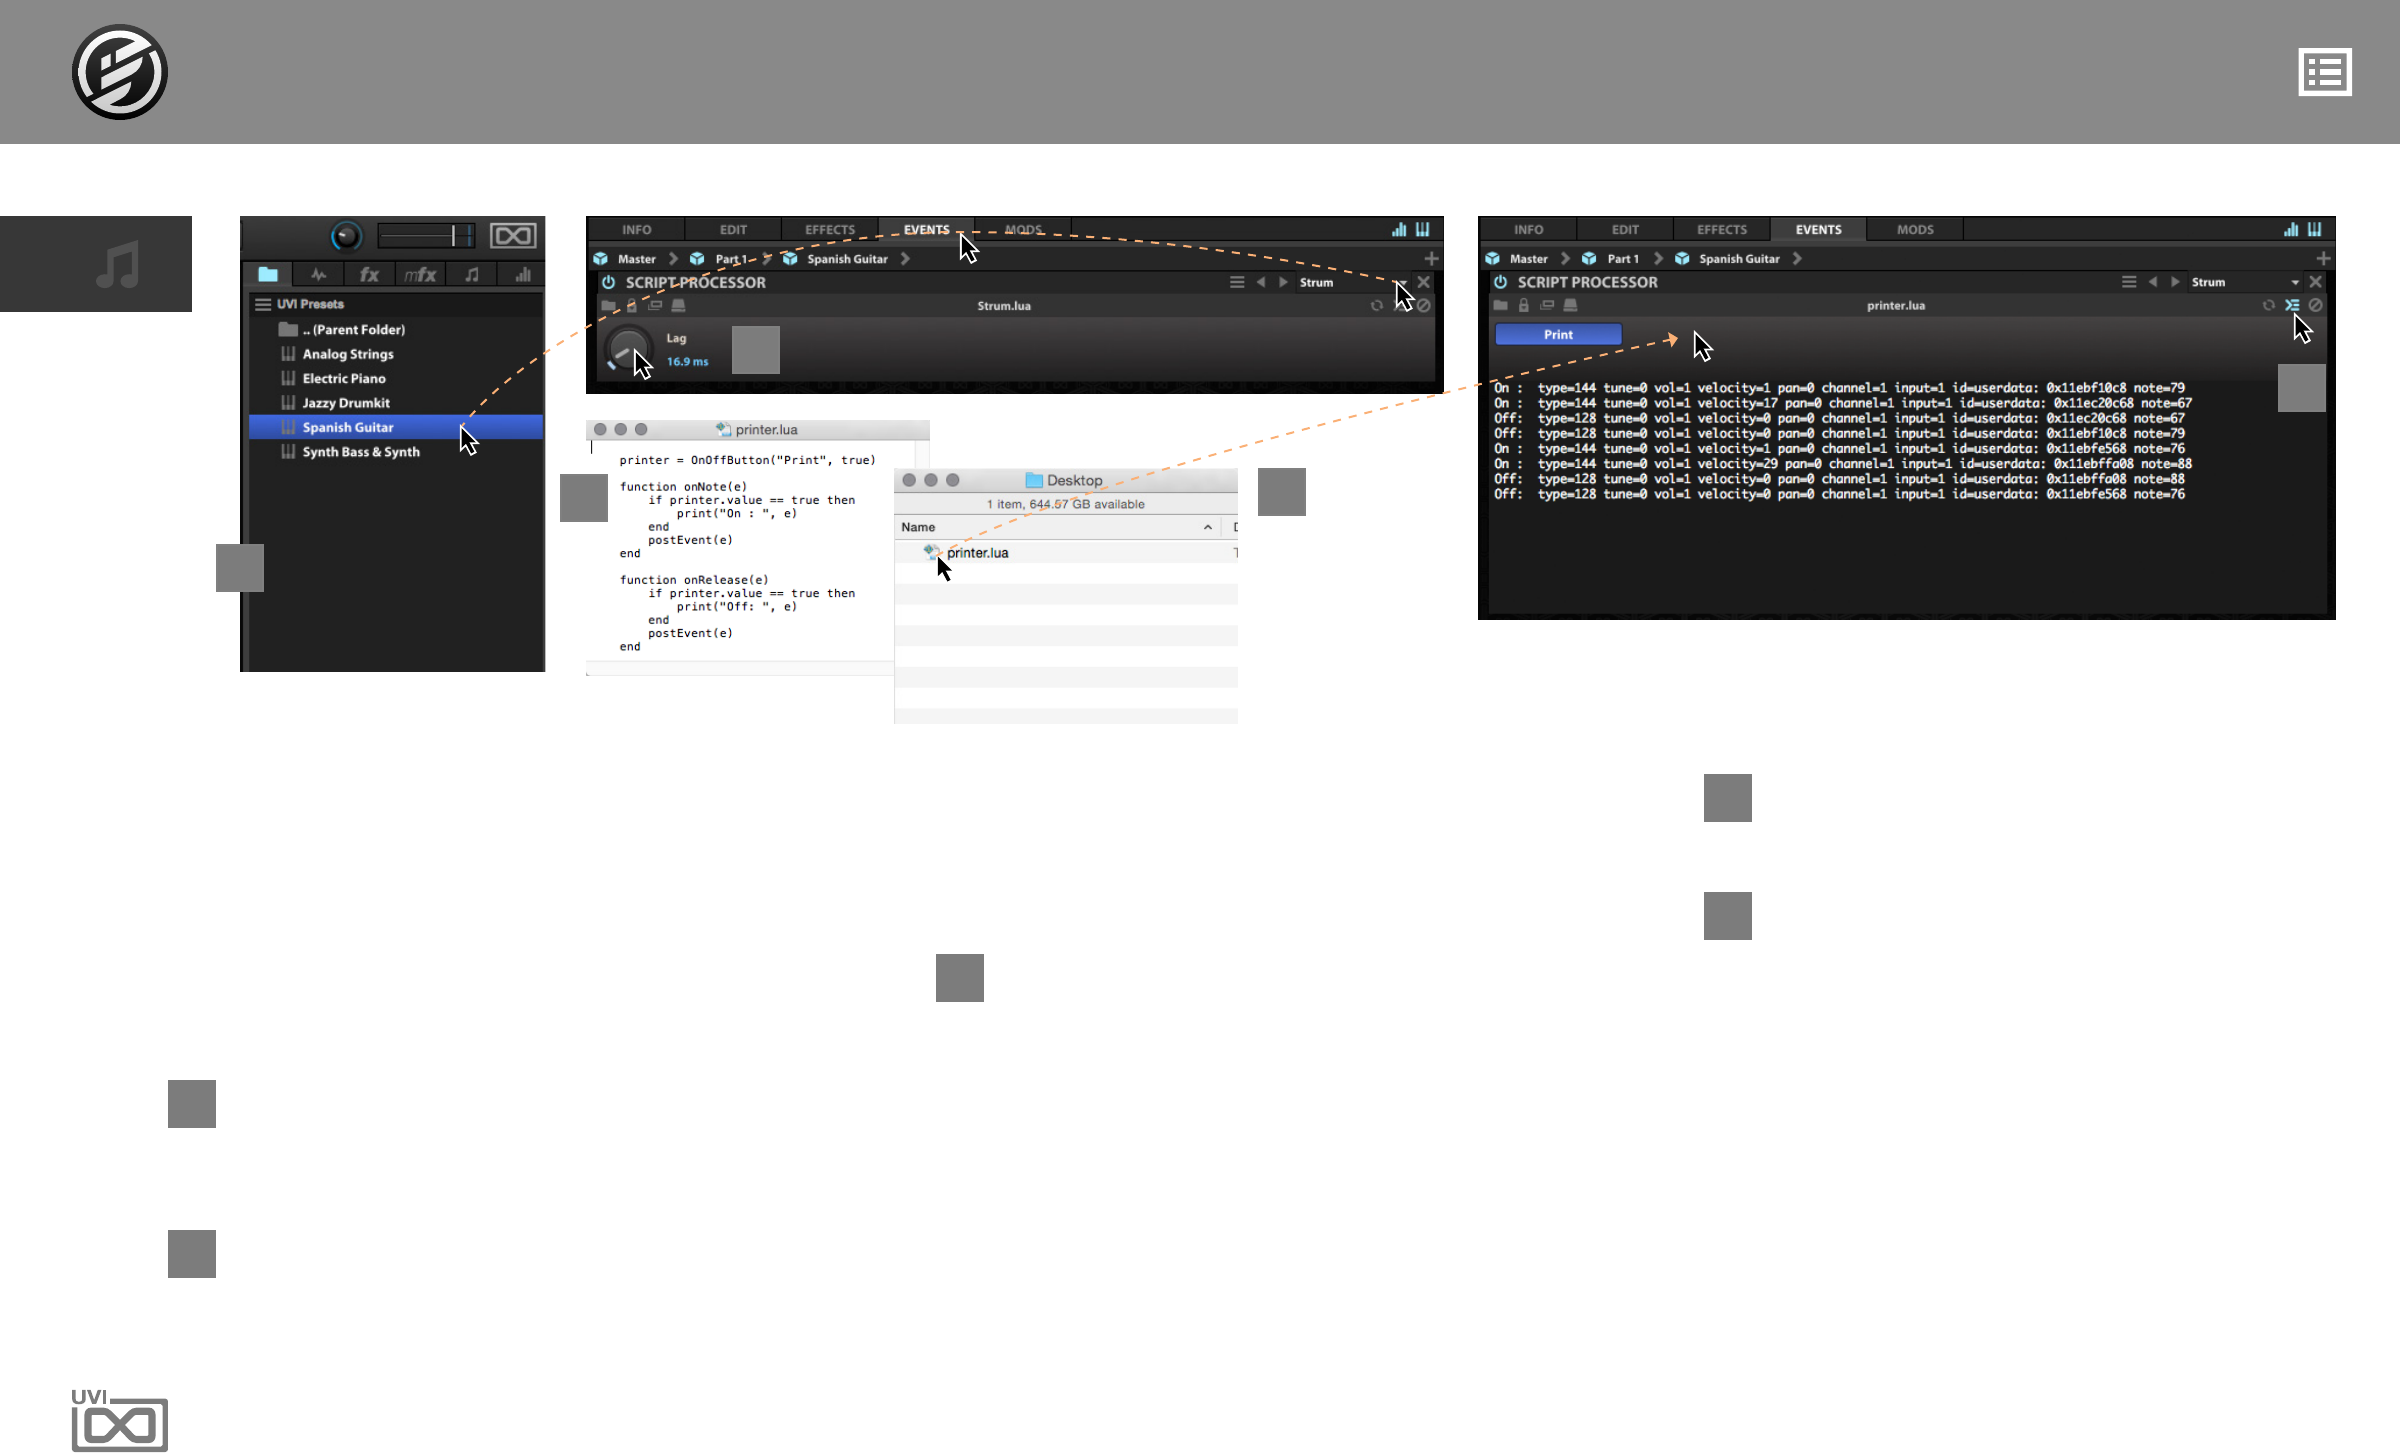Click the console output icon in printer.lua toolbar

tap(2292, 305)
